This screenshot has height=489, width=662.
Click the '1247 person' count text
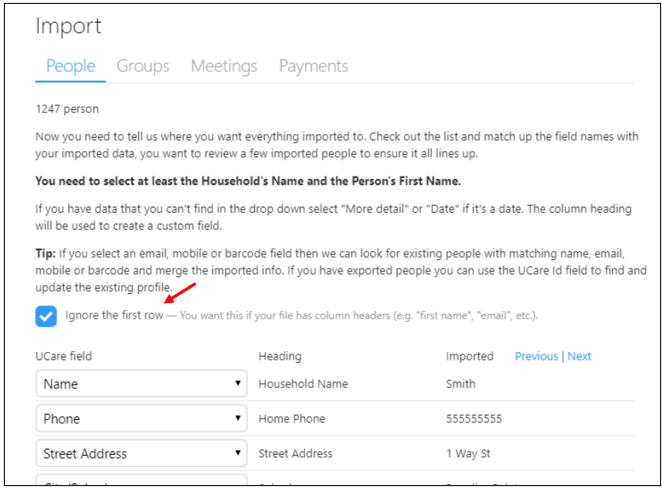(x=67, y=109)
